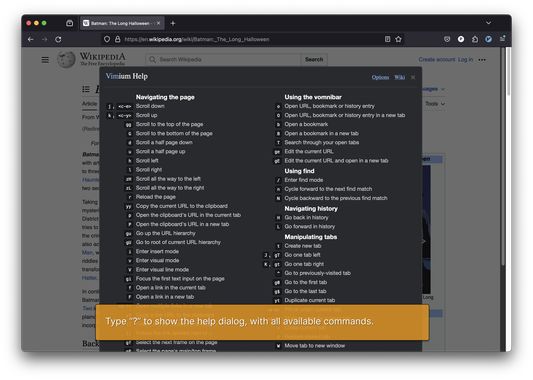This screenshot has height=380, width=533.
Task: Click the 'Scroll down' command text
Action: point(150,106)
